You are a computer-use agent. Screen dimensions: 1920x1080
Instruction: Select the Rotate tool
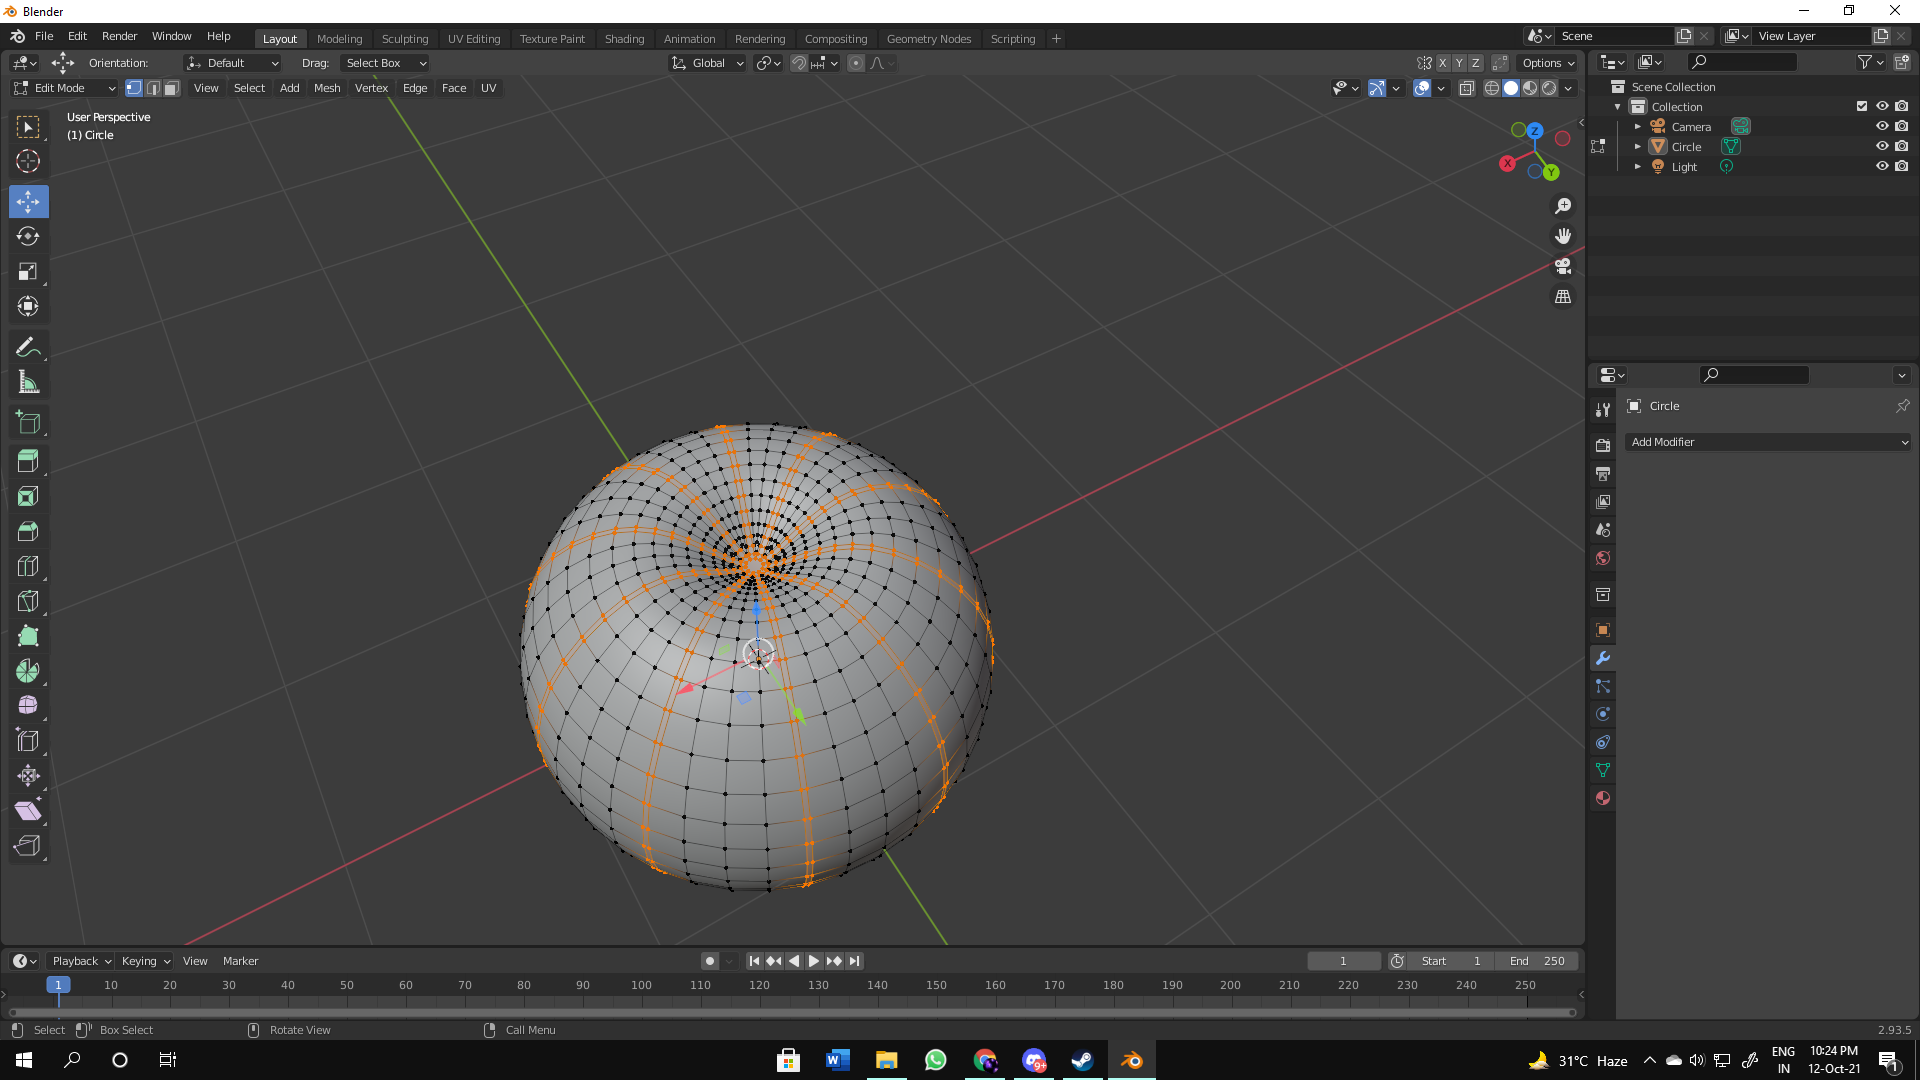click(28, 236)
